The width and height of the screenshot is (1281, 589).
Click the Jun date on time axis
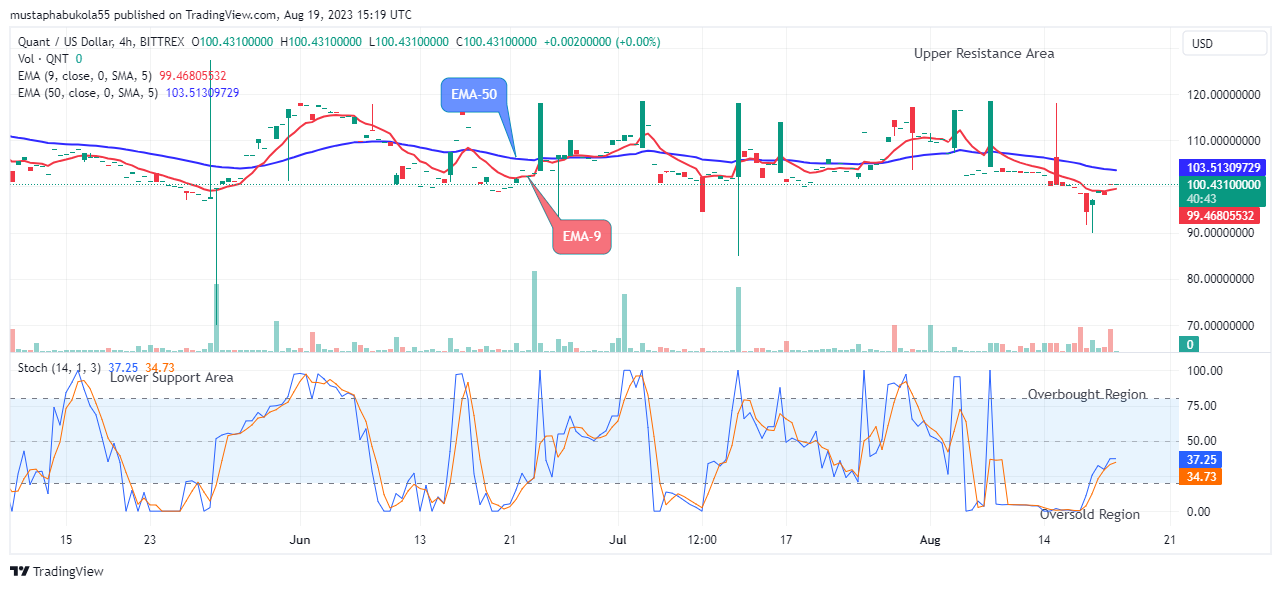click(x=300, y=540)
